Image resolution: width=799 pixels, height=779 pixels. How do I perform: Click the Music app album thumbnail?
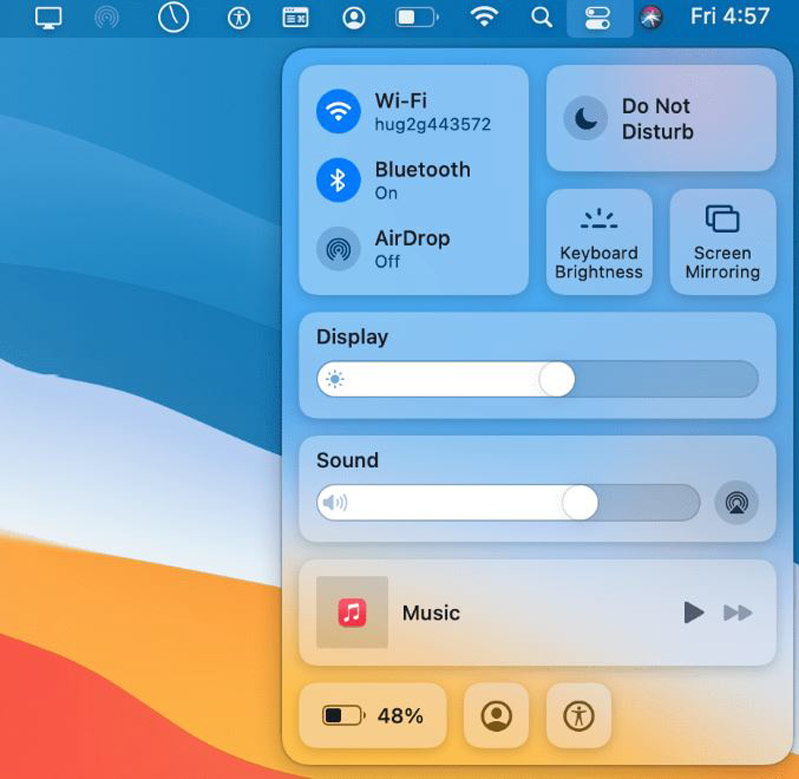[x=352, y=612]
